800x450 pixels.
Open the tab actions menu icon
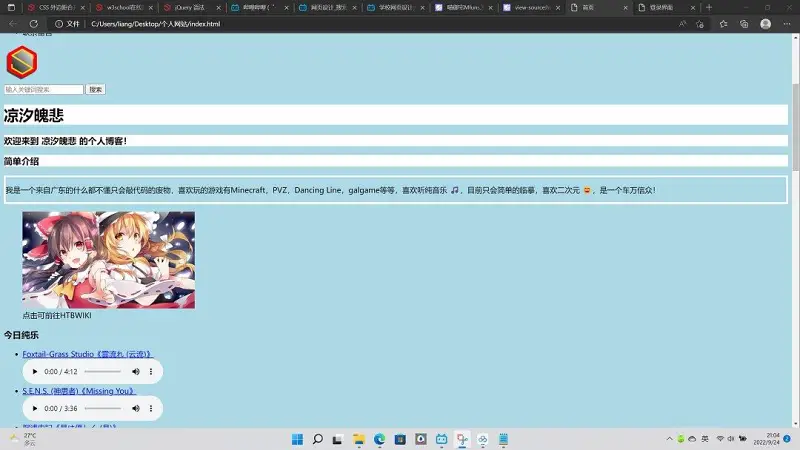(x=11, y=8)
